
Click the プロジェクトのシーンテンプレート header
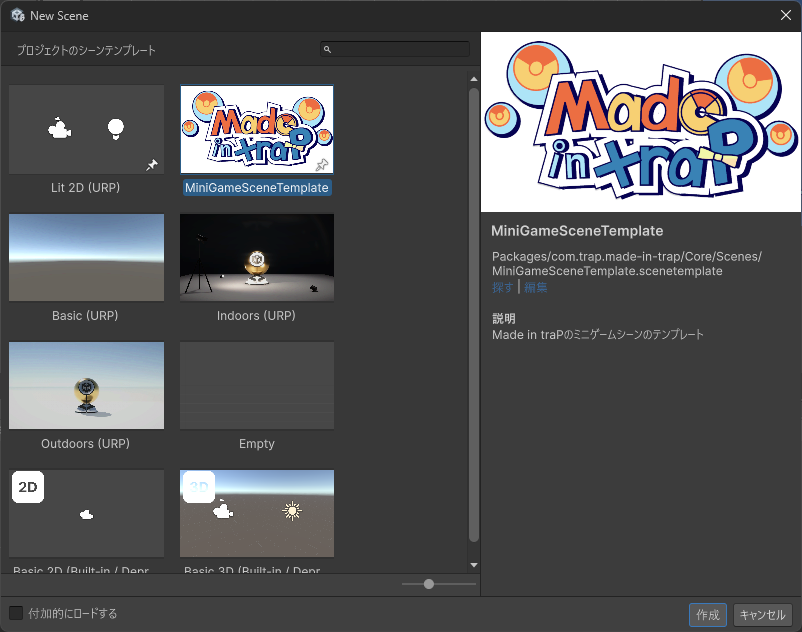pyautogui.click(x=86, y=50)
